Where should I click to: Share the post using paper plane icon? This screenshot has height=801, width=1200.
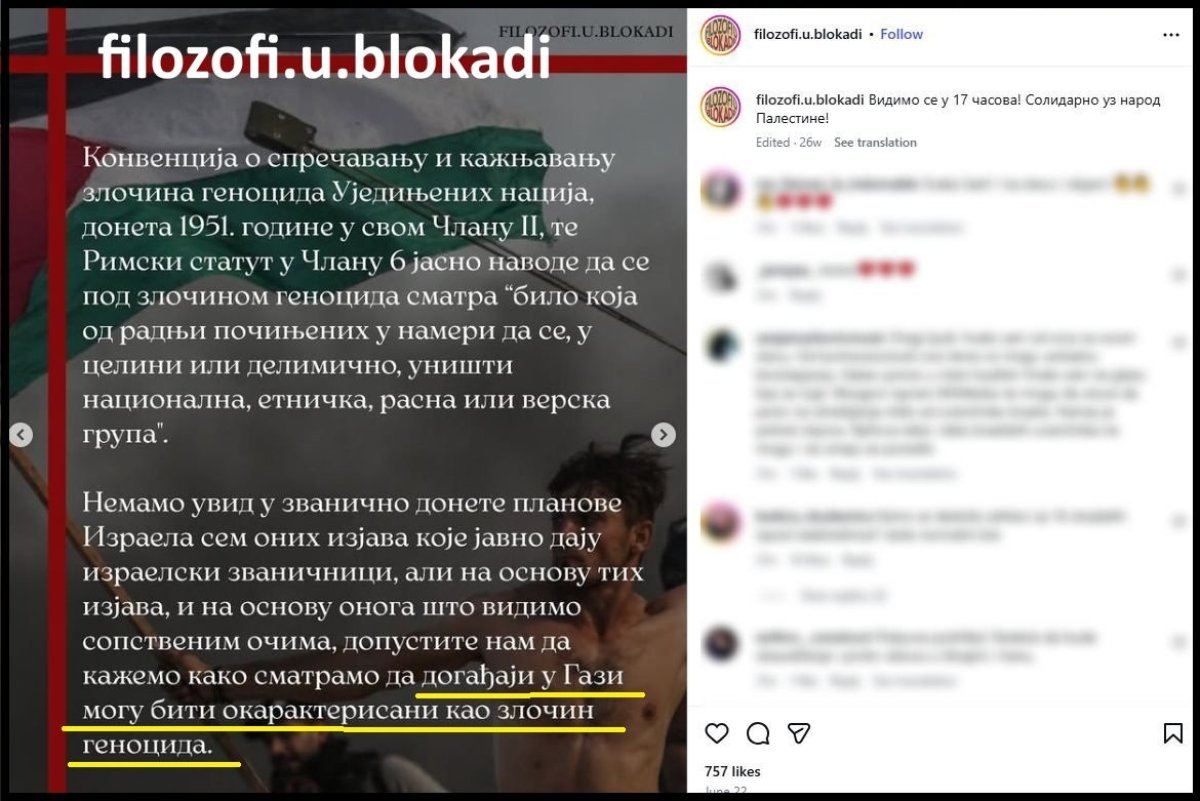[x=798, y=733]
